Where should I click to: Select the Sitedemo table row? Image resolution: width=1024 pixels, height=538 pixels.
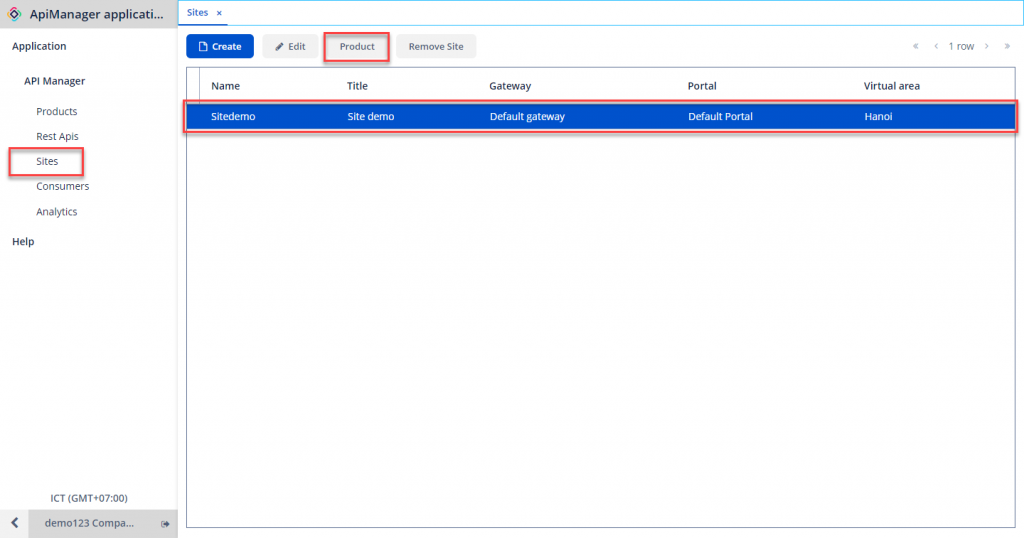pyautogui.click(x=600, y=116)
